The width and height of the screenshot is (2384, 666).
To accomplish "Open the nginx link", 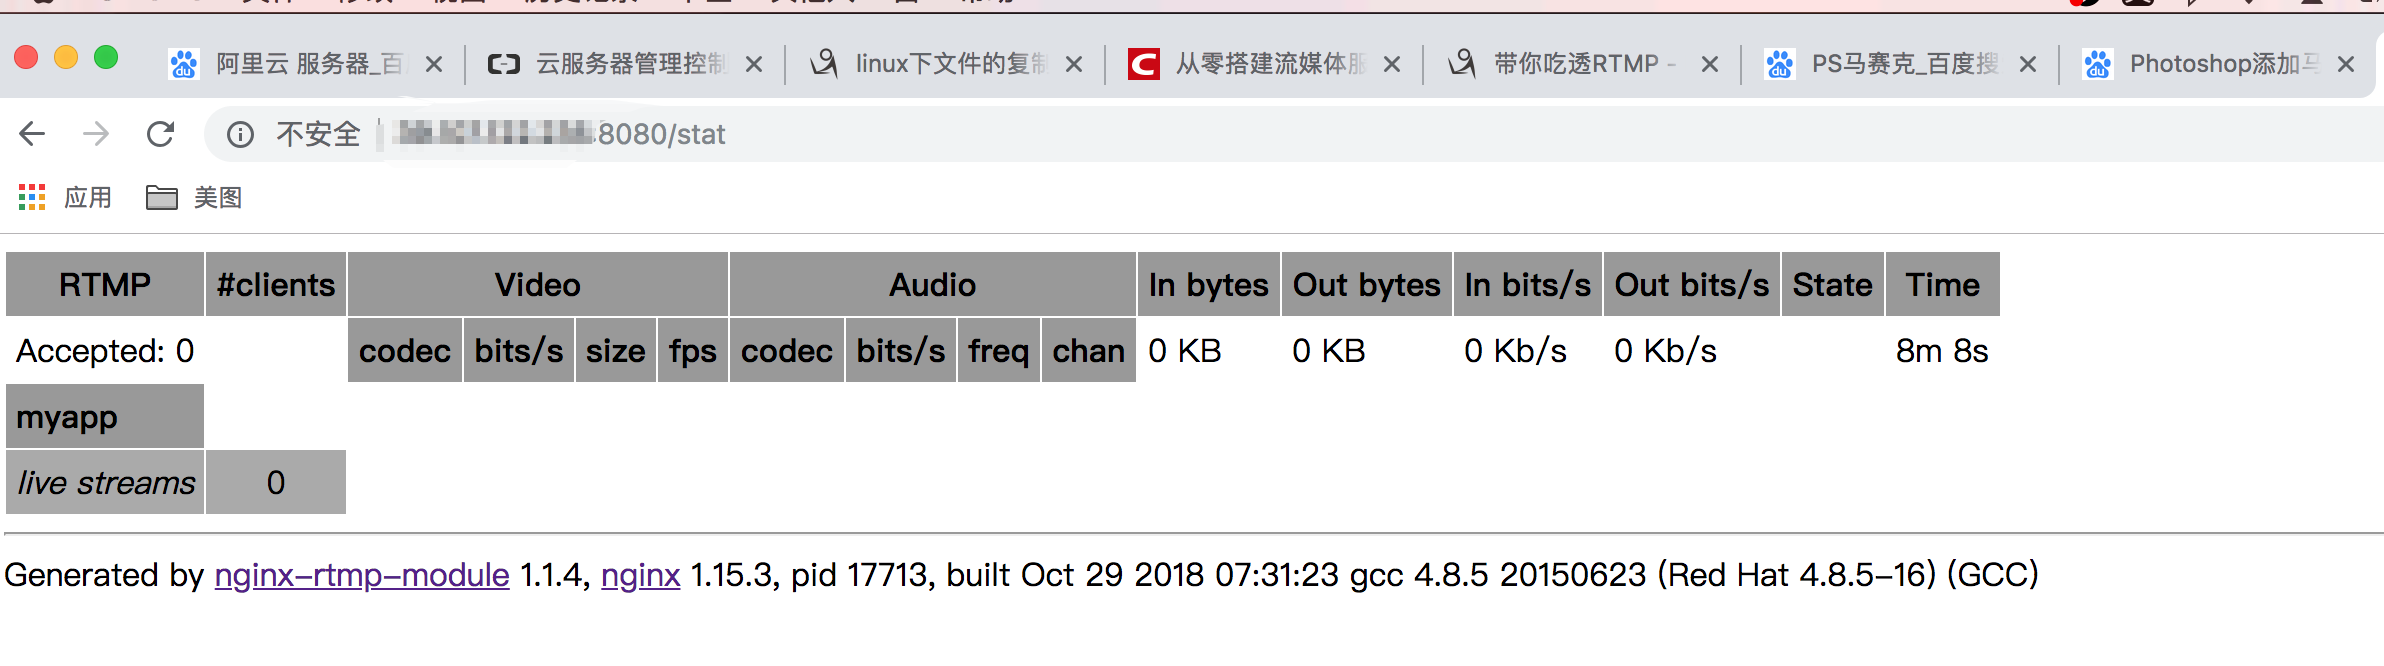I will 640,575.
